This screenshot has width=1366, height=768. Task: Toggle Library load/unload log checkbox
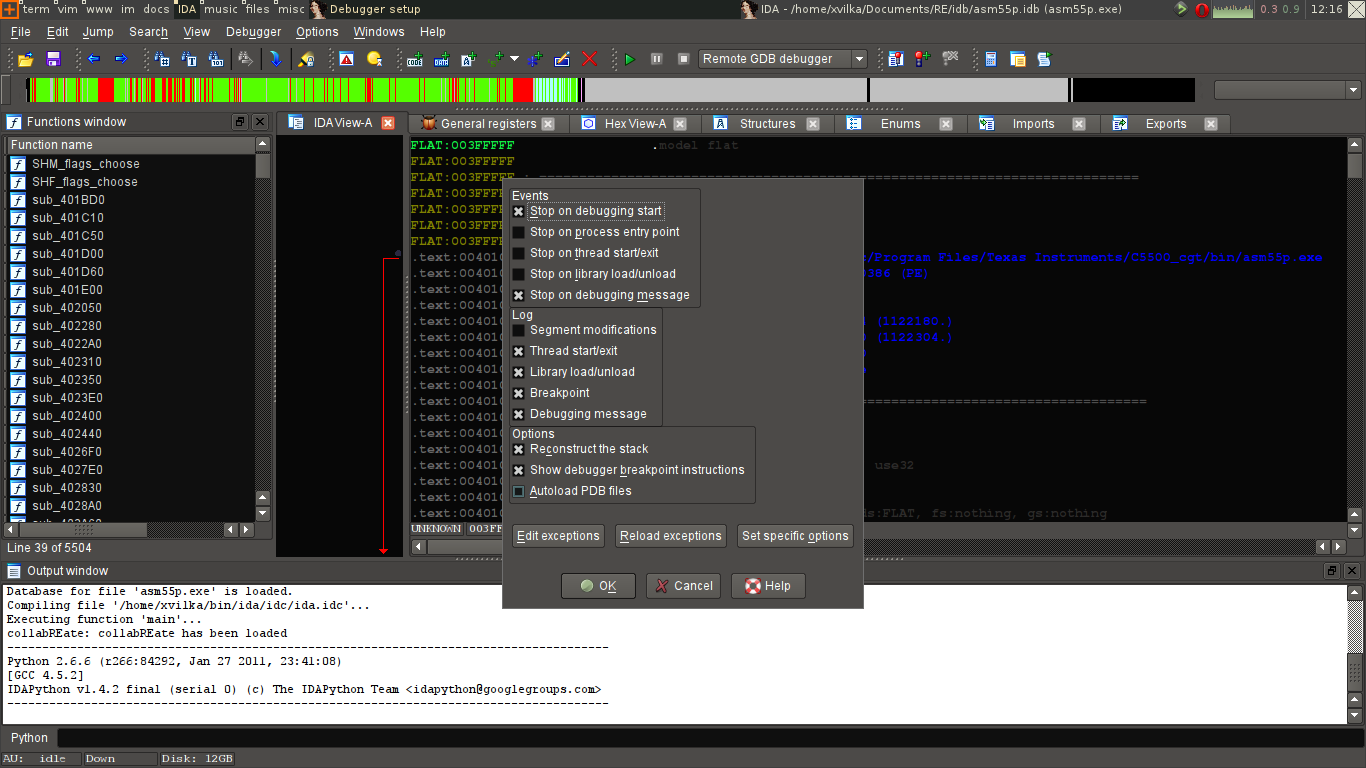pyautogui.click(x=519, y=372)
